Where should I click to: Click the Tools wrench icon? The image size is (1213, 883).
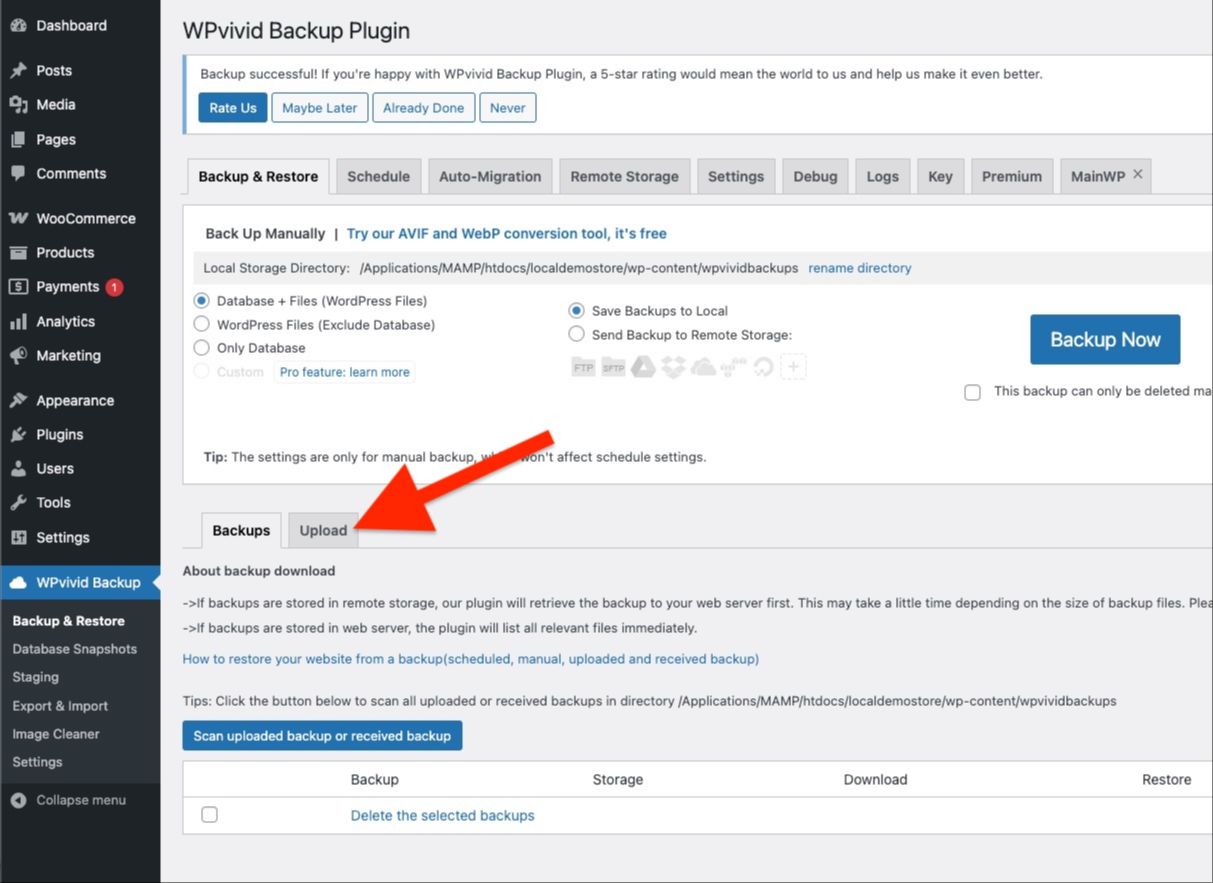18,502
